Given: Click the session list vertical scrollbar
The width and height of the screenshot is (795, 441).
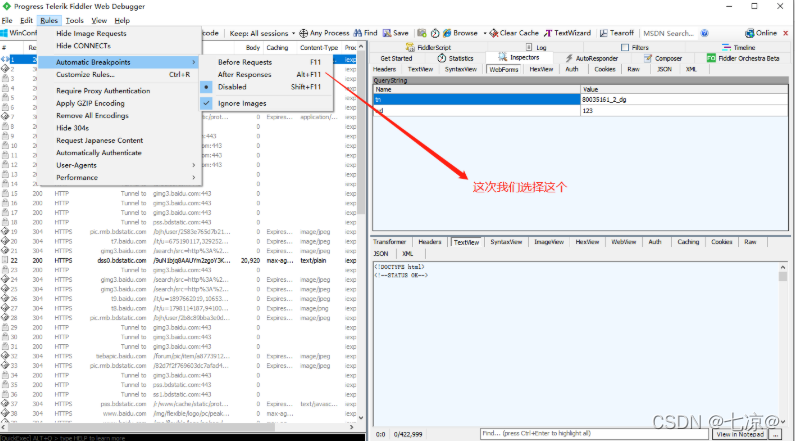Looking at the screenshot, I should click(361, 231).
